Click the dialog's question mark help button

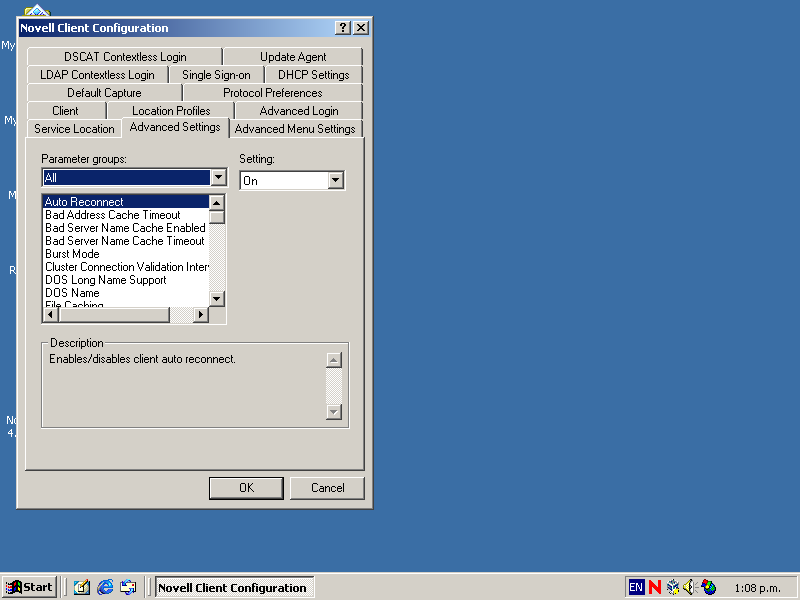pos(343,28)
